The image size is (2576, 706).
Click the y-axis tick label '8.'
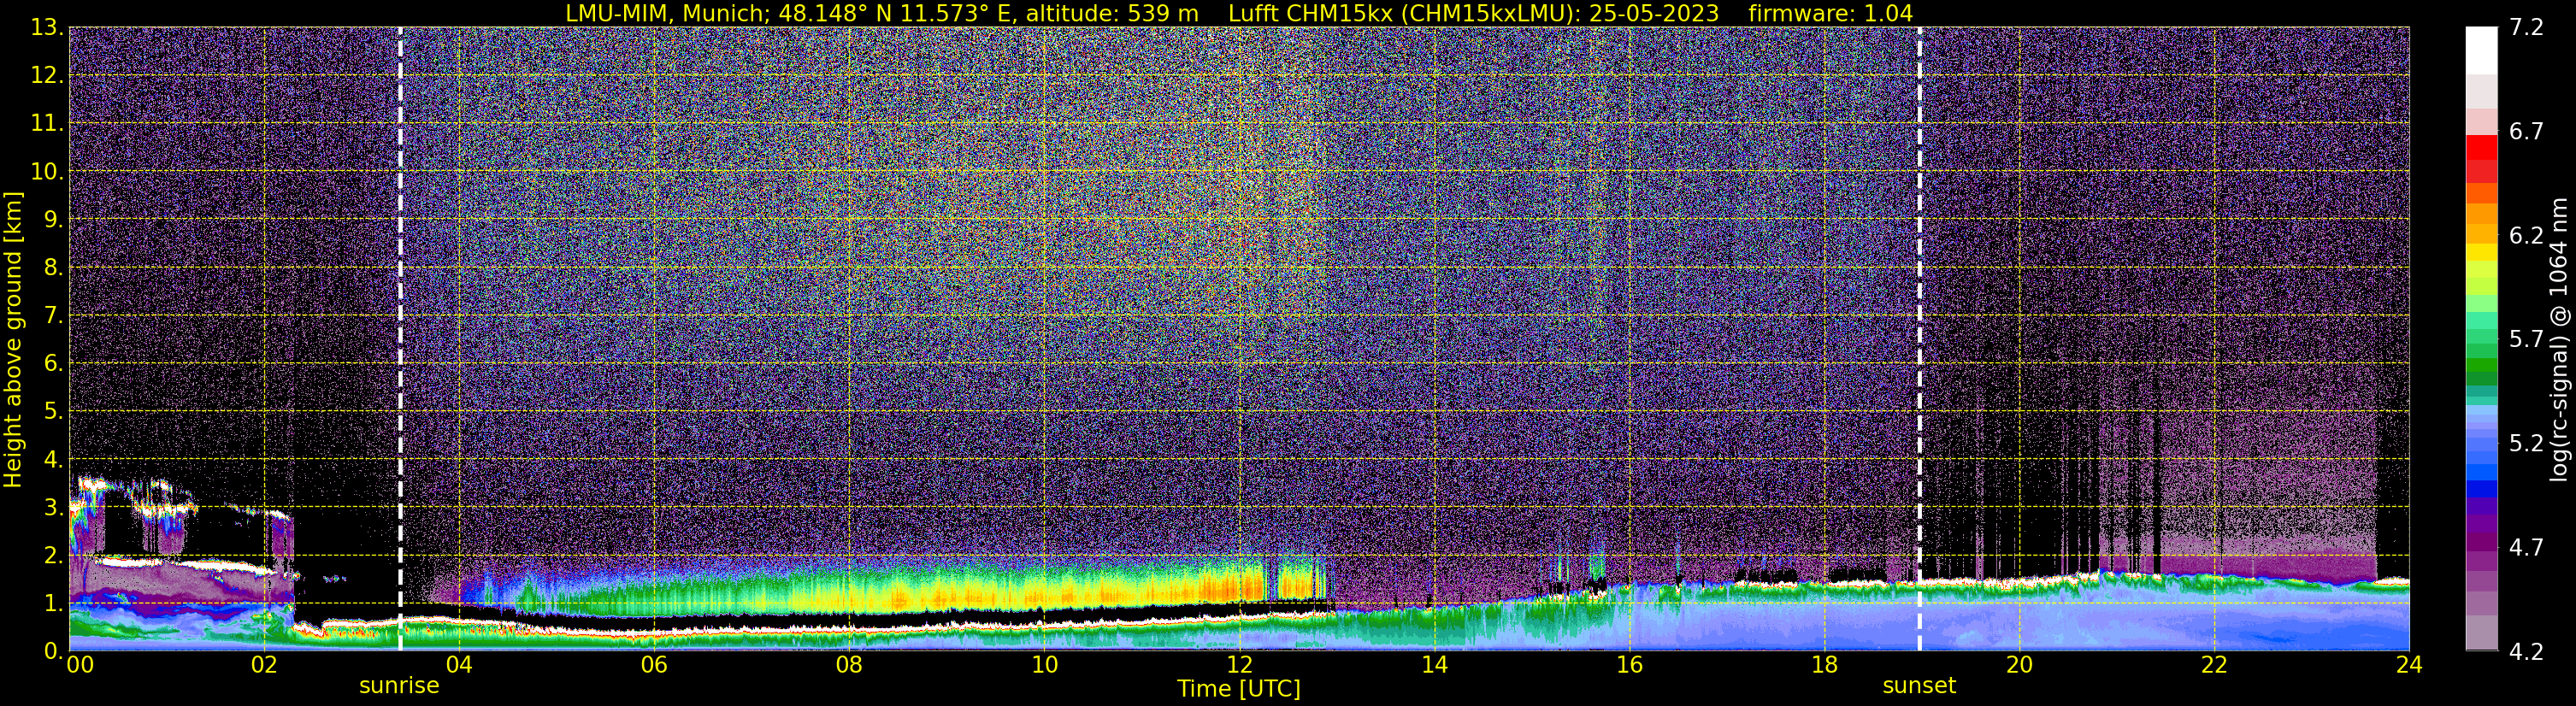coord(54,267)
